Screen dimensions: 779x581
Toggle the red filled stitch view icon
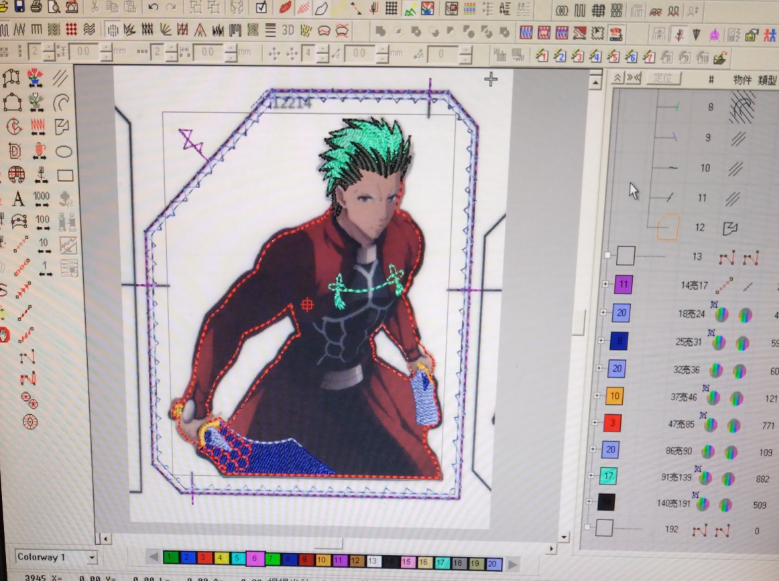285,7
